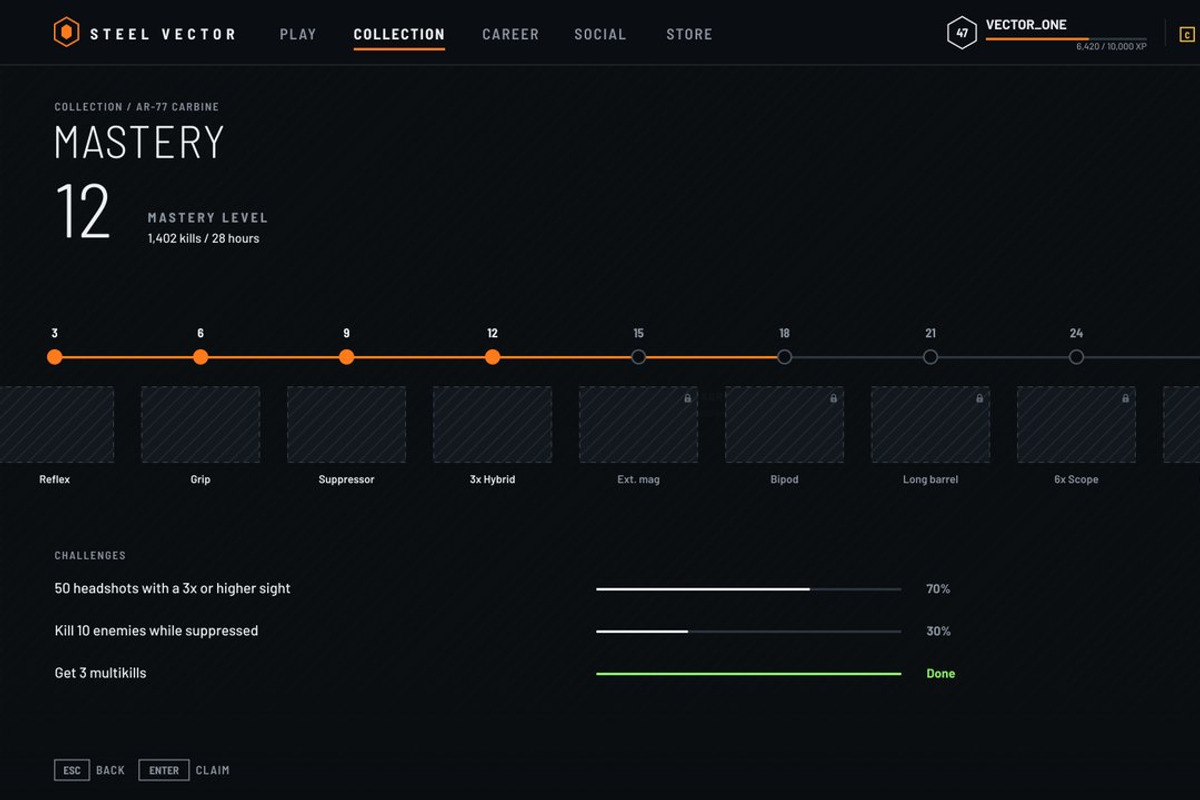The width and height of the screenshot is (1200, 800).
Task: Click the lock icon on Long barrel
Action: (x=980, y=398)
